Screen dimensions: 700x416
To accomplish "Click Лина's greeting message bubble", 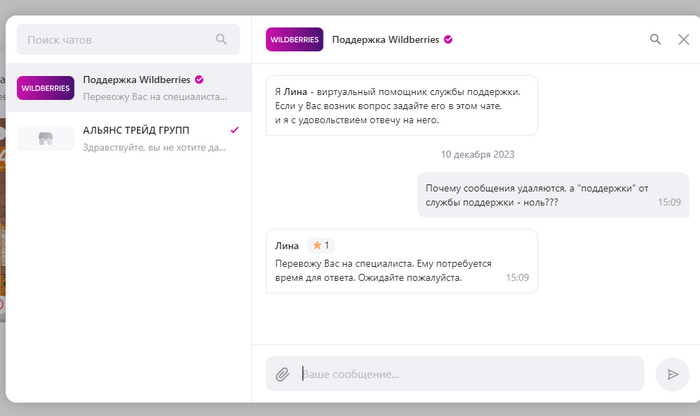I will click(x=402, y=106).
